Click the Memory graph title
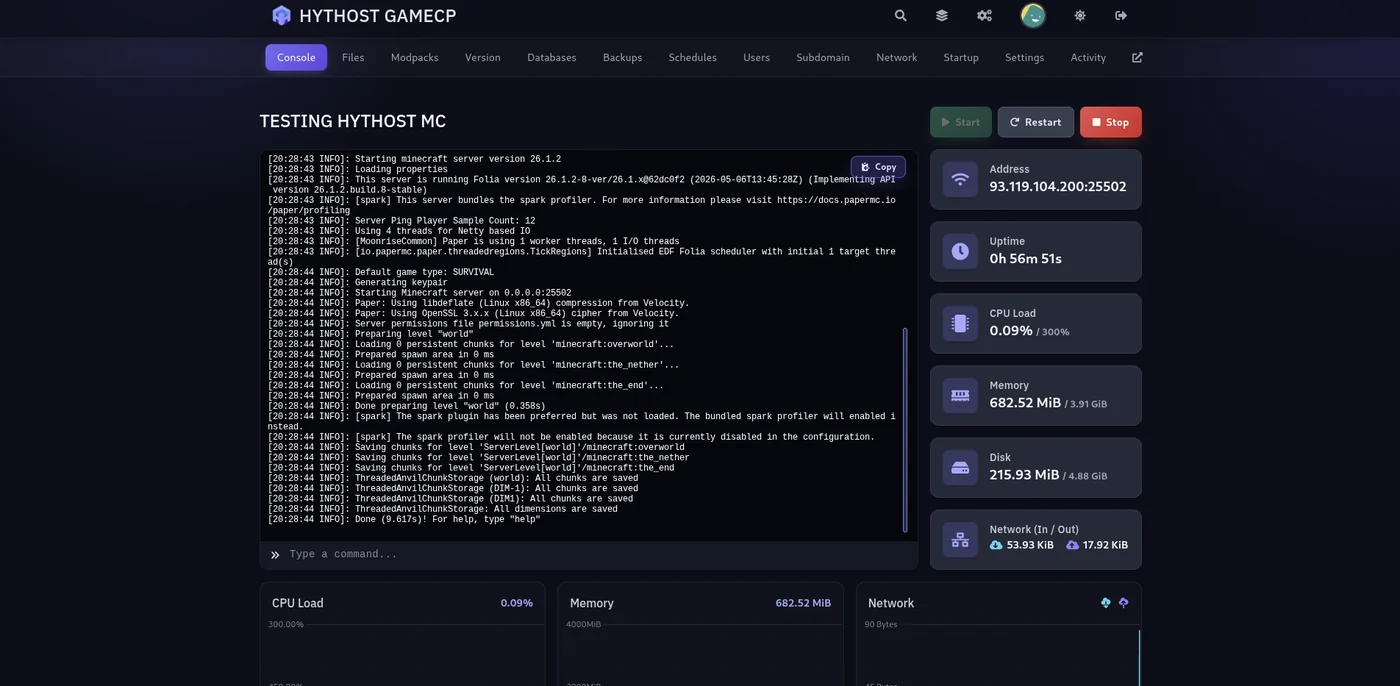1400x686 pixels. click(592, 603)
